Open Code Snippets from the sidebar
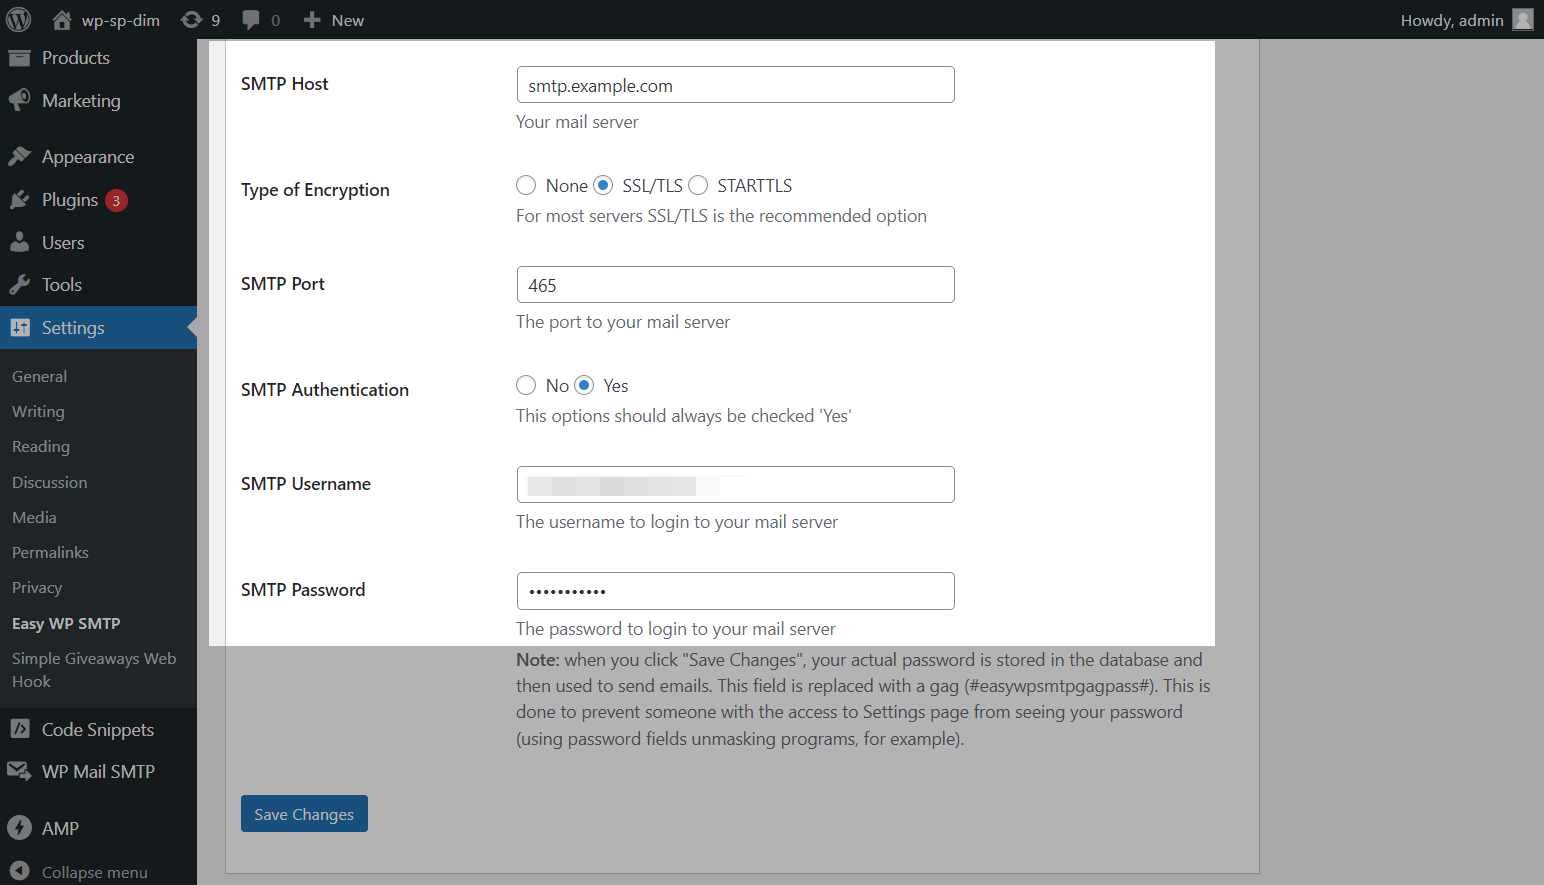The width and height of the screenshot is (1544, 885). [97, 730]
